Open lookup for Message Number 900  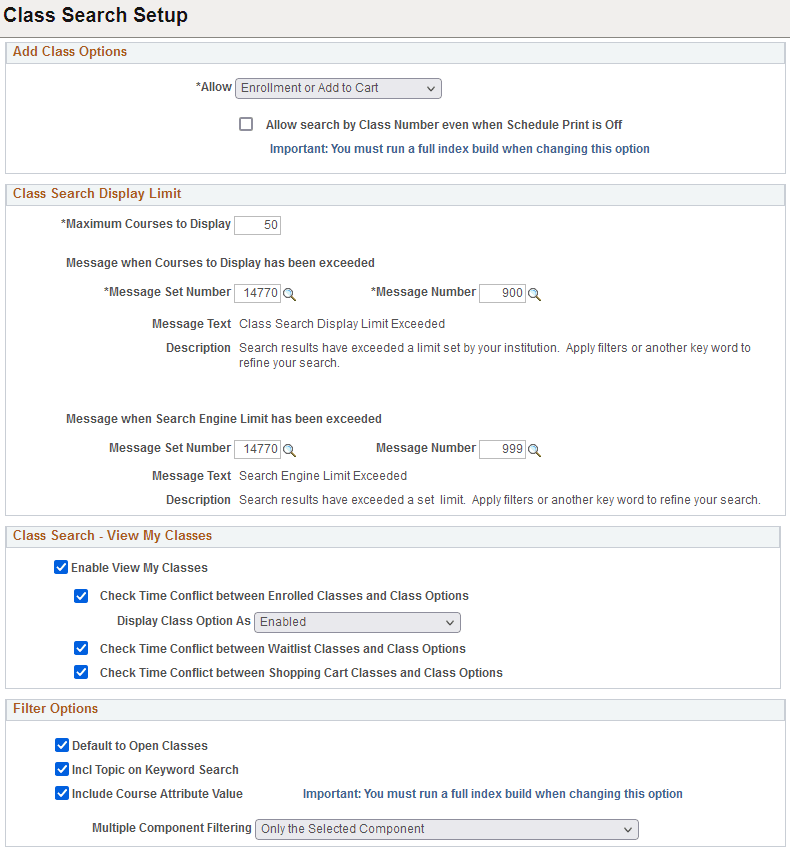click(534, 293)
